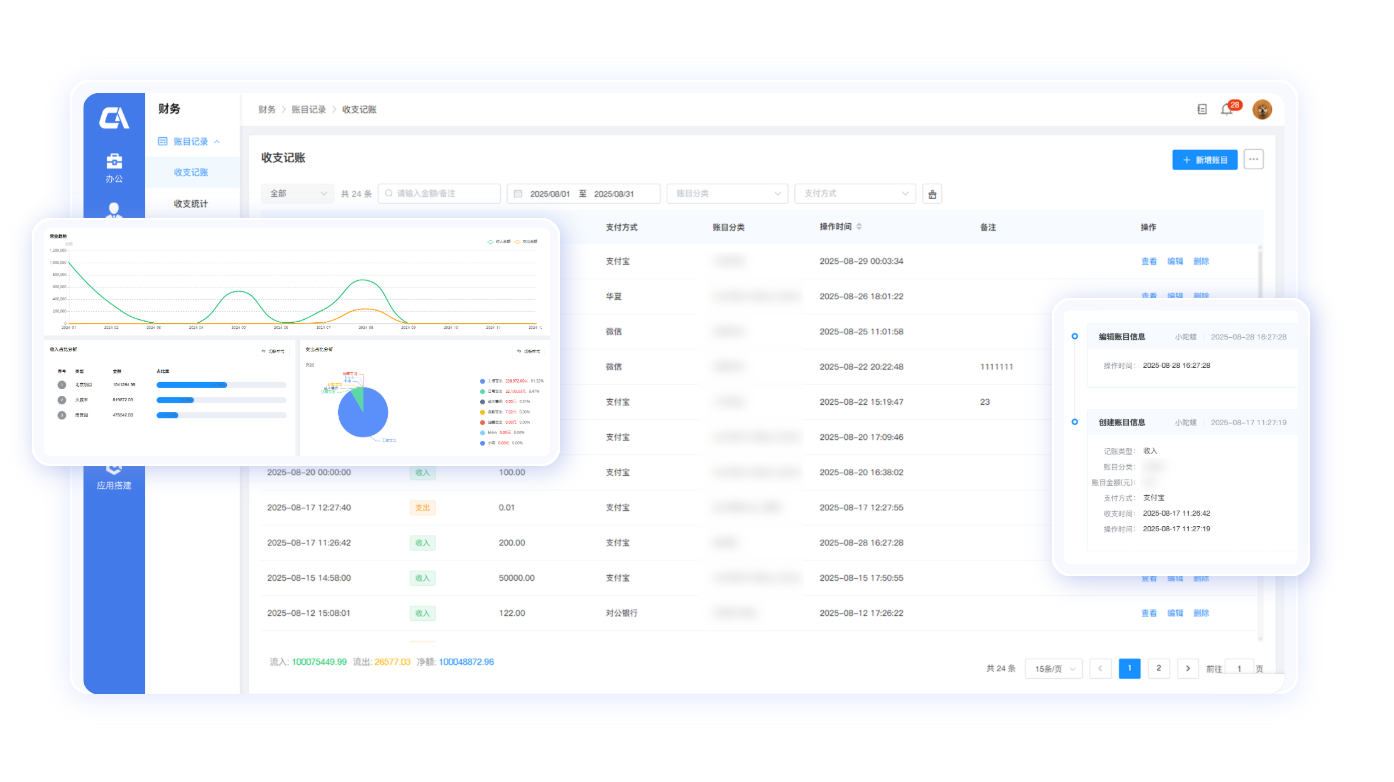The width and height of the screenshot is (1394, 782).
Task: Click the 请输入金额/备注 search field
Action: 440,194
